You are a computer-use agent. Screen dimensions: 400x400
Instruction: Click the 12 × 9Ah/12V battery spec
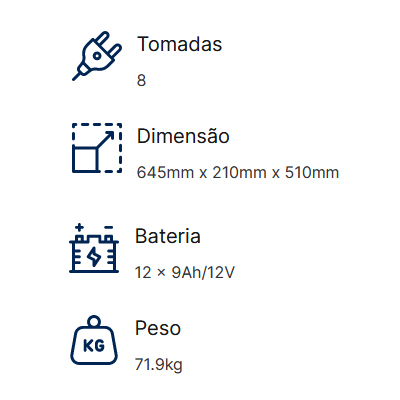tap(185, 272)
